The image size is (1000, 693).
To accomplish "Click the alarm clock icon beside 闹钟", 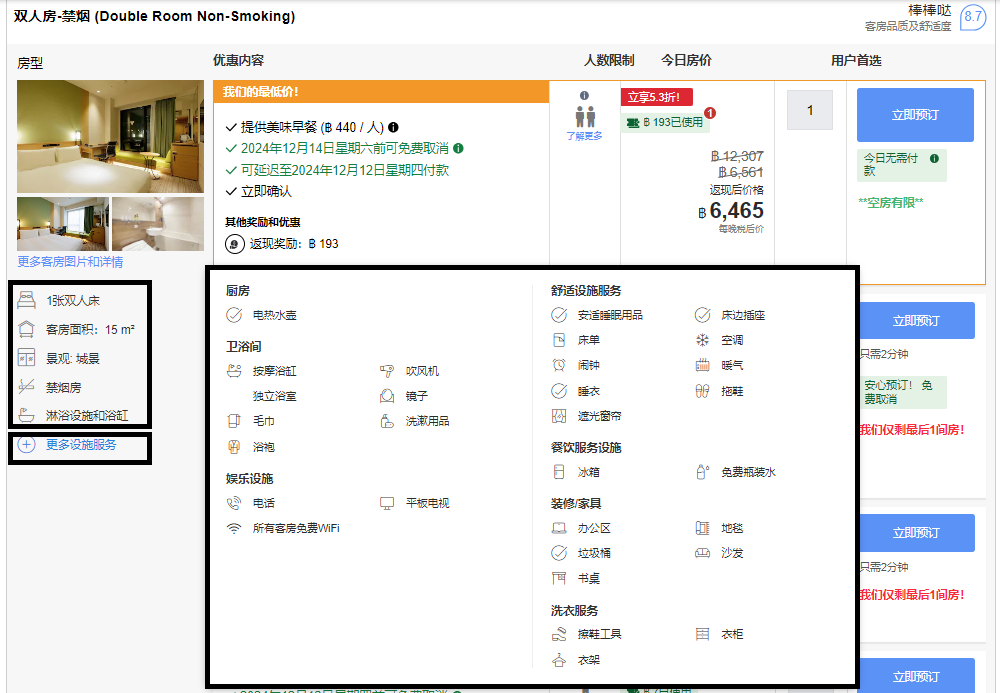I will (559, 365).
